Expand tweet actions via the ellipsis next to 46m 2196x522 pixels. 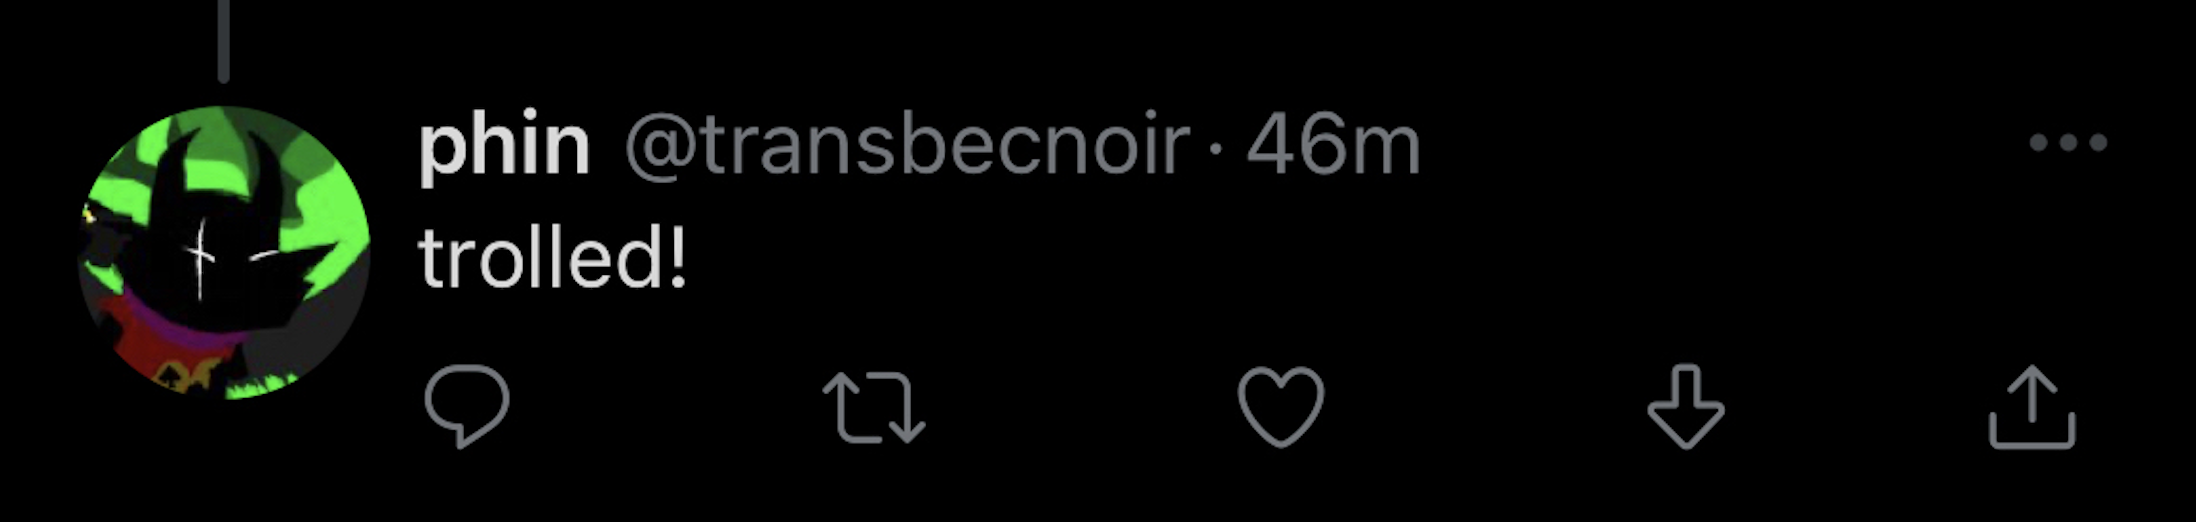tap(2068, 143)
